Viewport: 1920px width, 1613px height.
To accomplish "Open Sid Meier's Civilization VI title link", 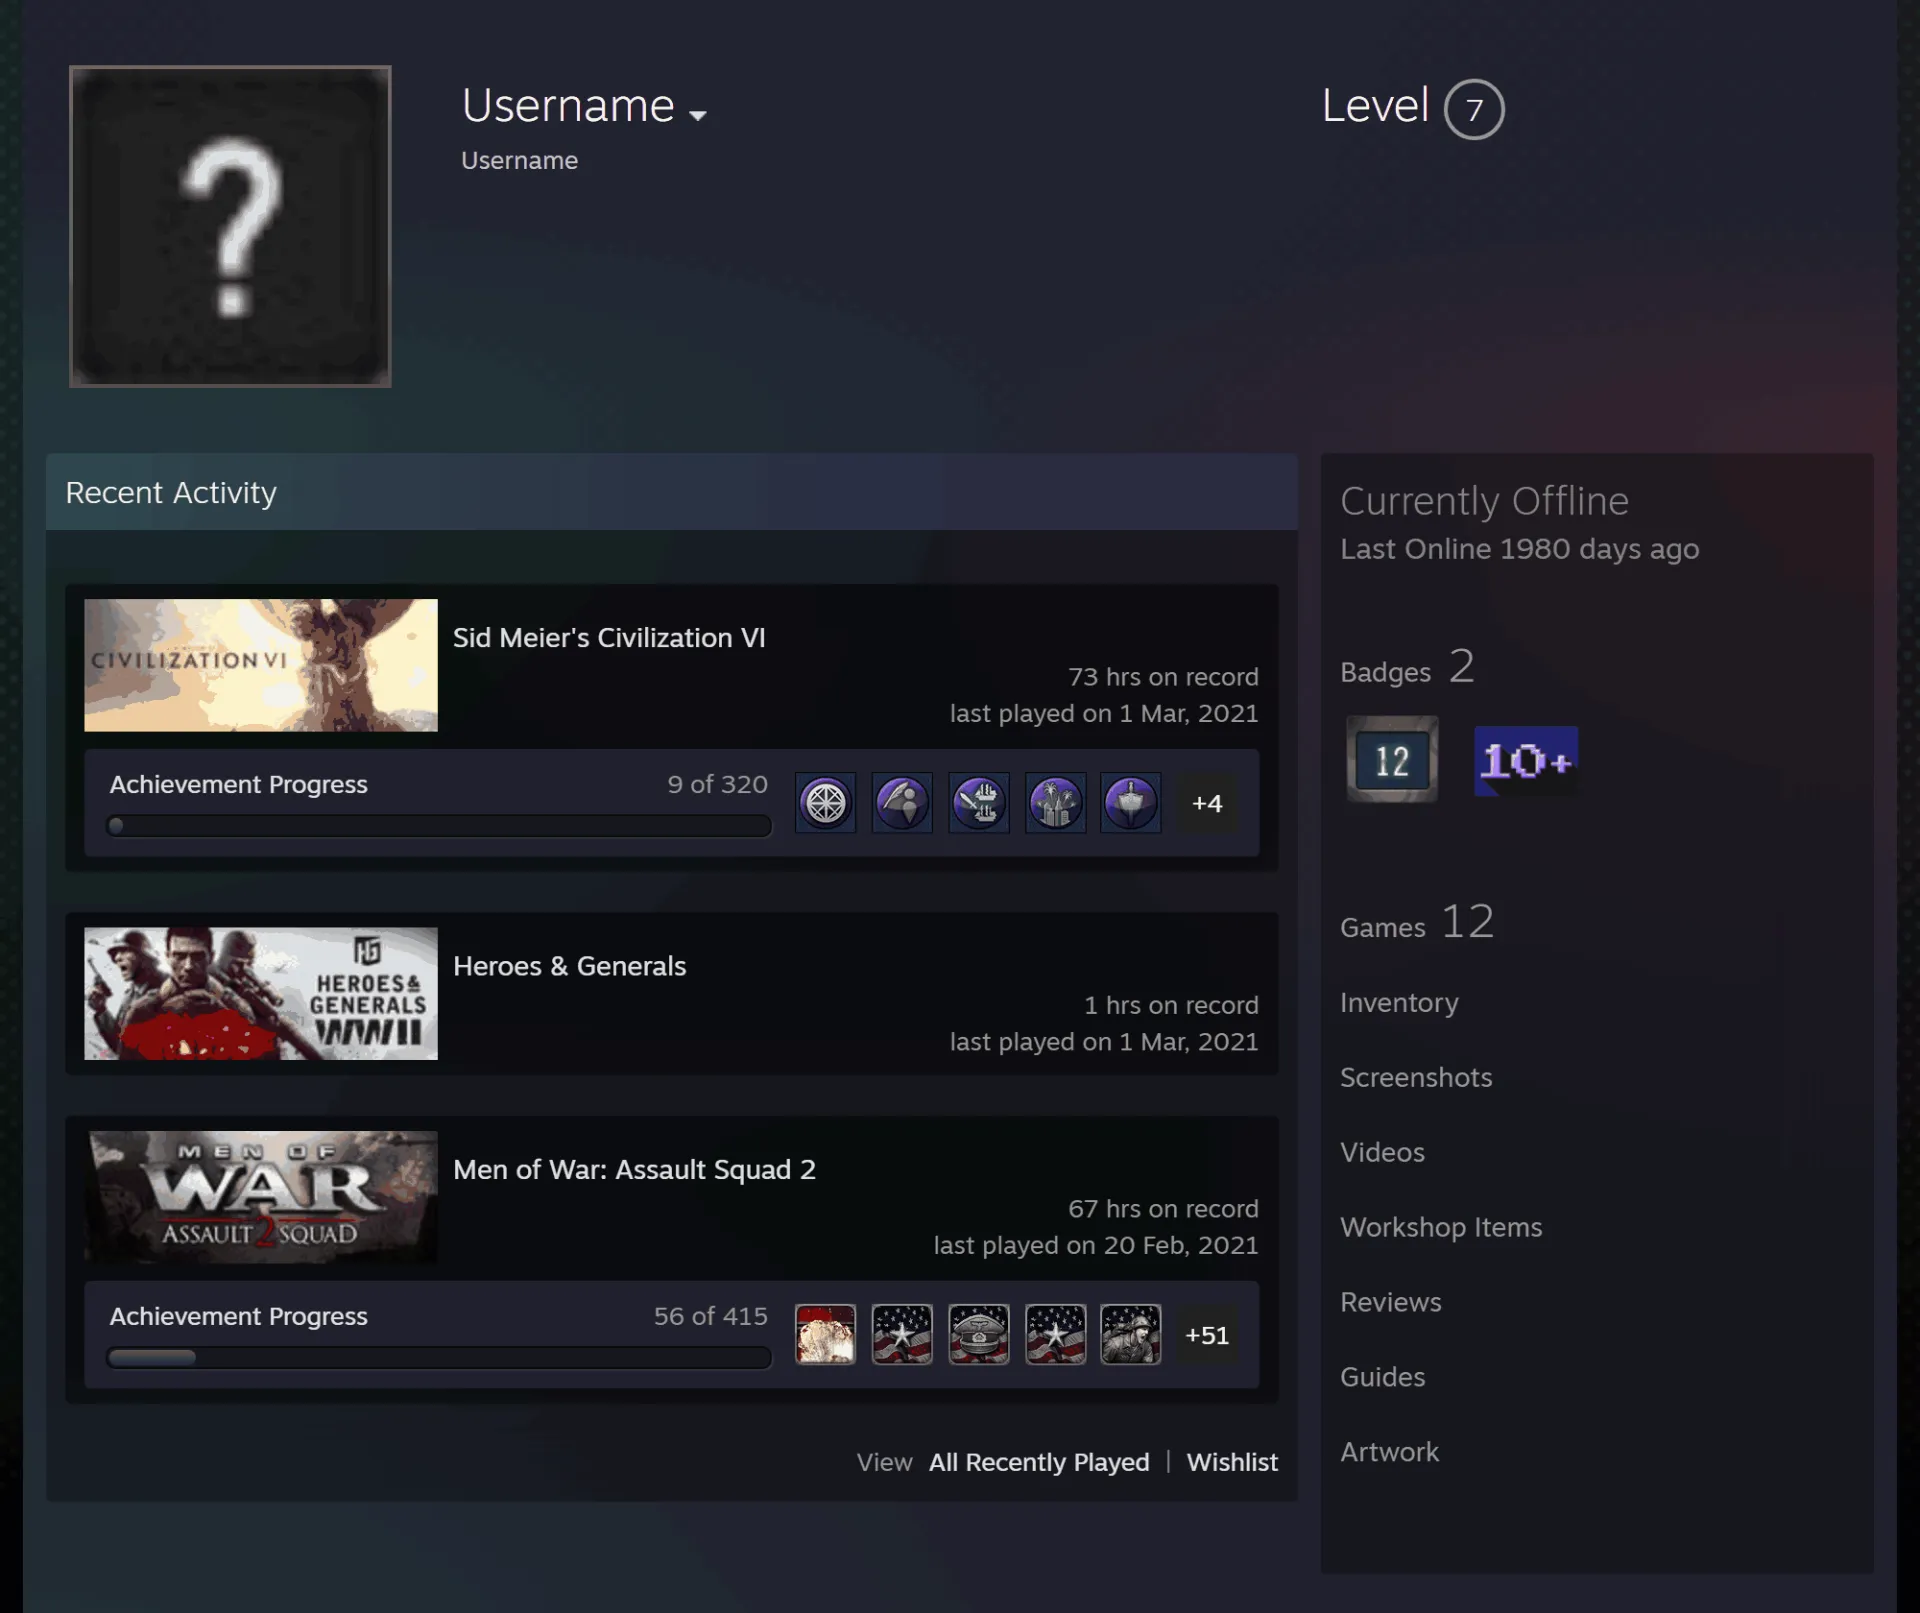I will coord(609,638).
